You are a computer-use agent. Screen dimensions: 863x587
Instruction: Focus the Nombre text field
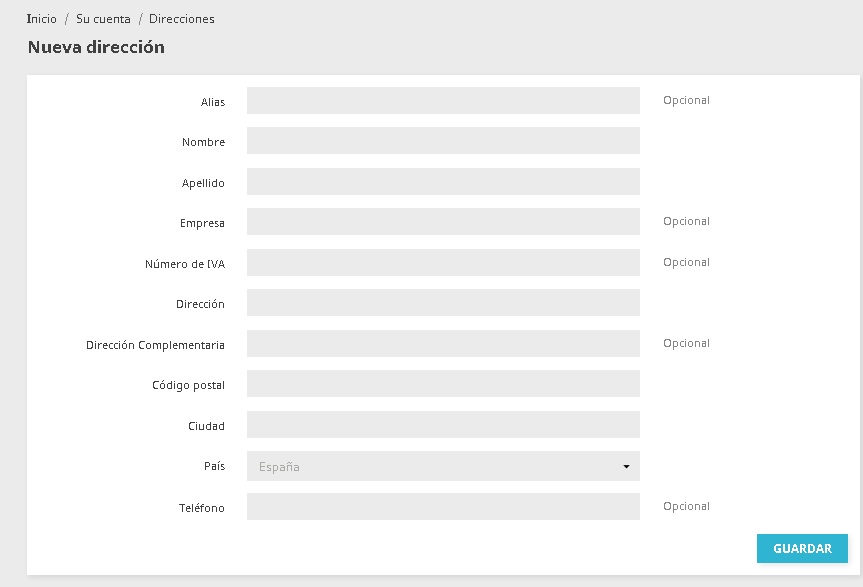443,141
